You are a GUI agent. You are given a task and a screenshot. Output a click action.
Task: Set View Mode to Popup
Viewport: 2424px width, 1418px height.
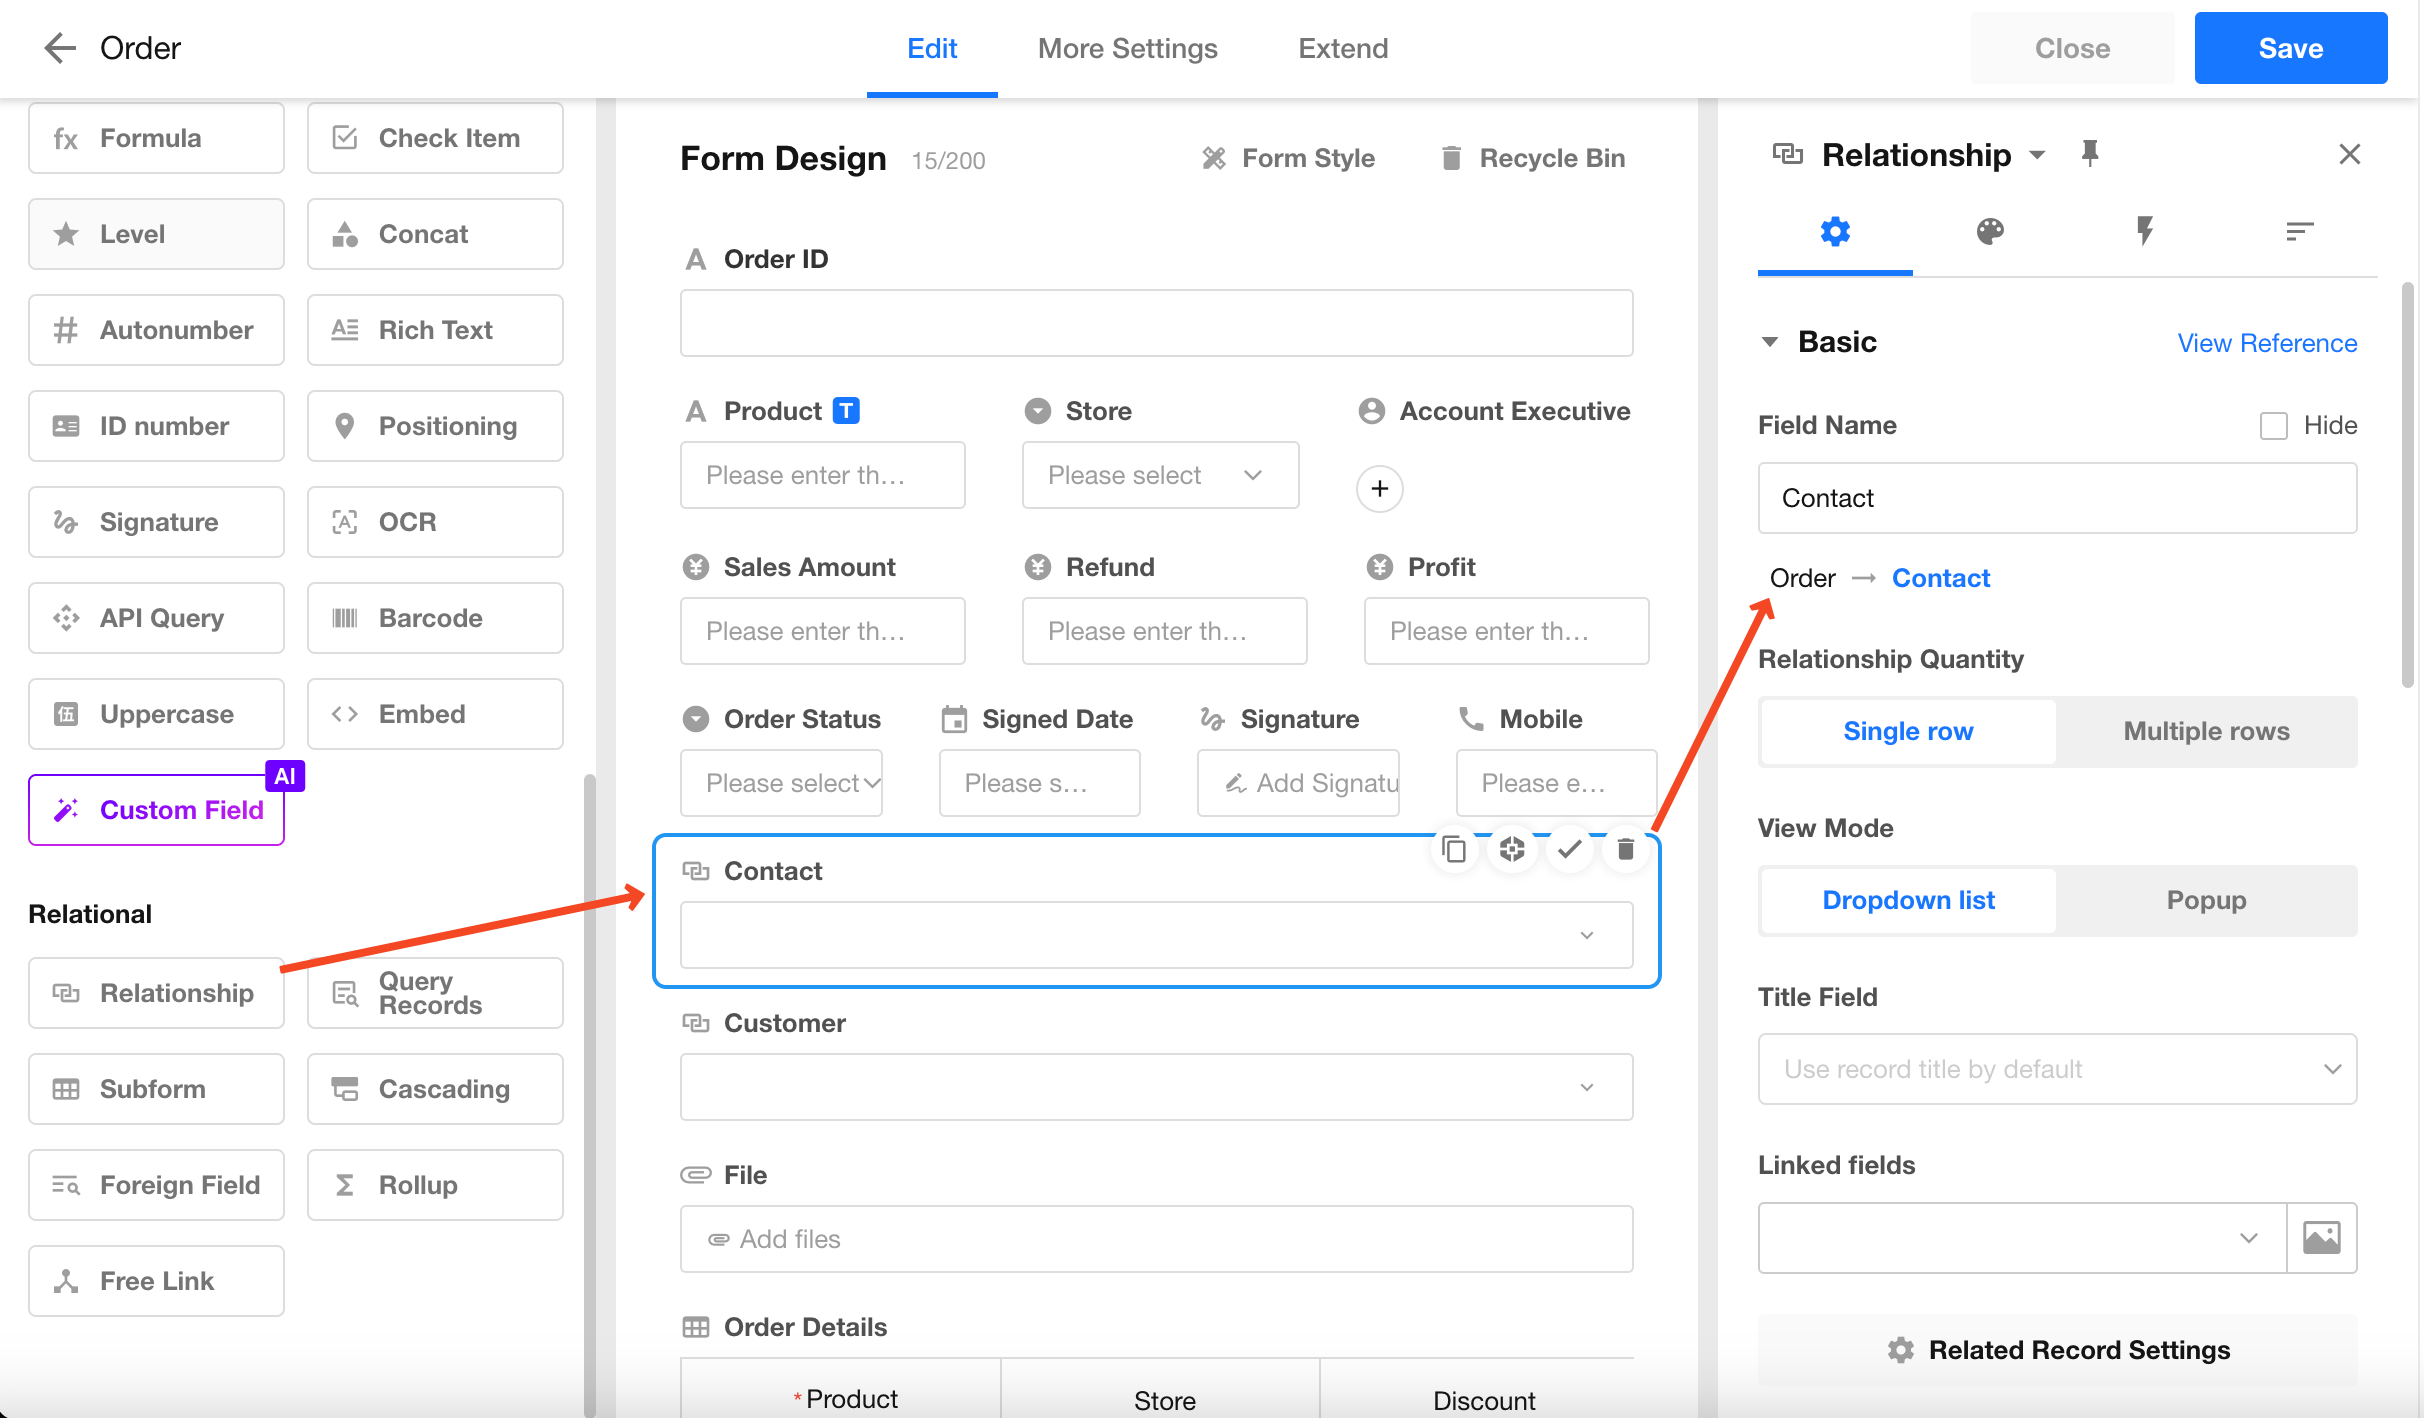pyautogui.click(x=2206, y=900)
